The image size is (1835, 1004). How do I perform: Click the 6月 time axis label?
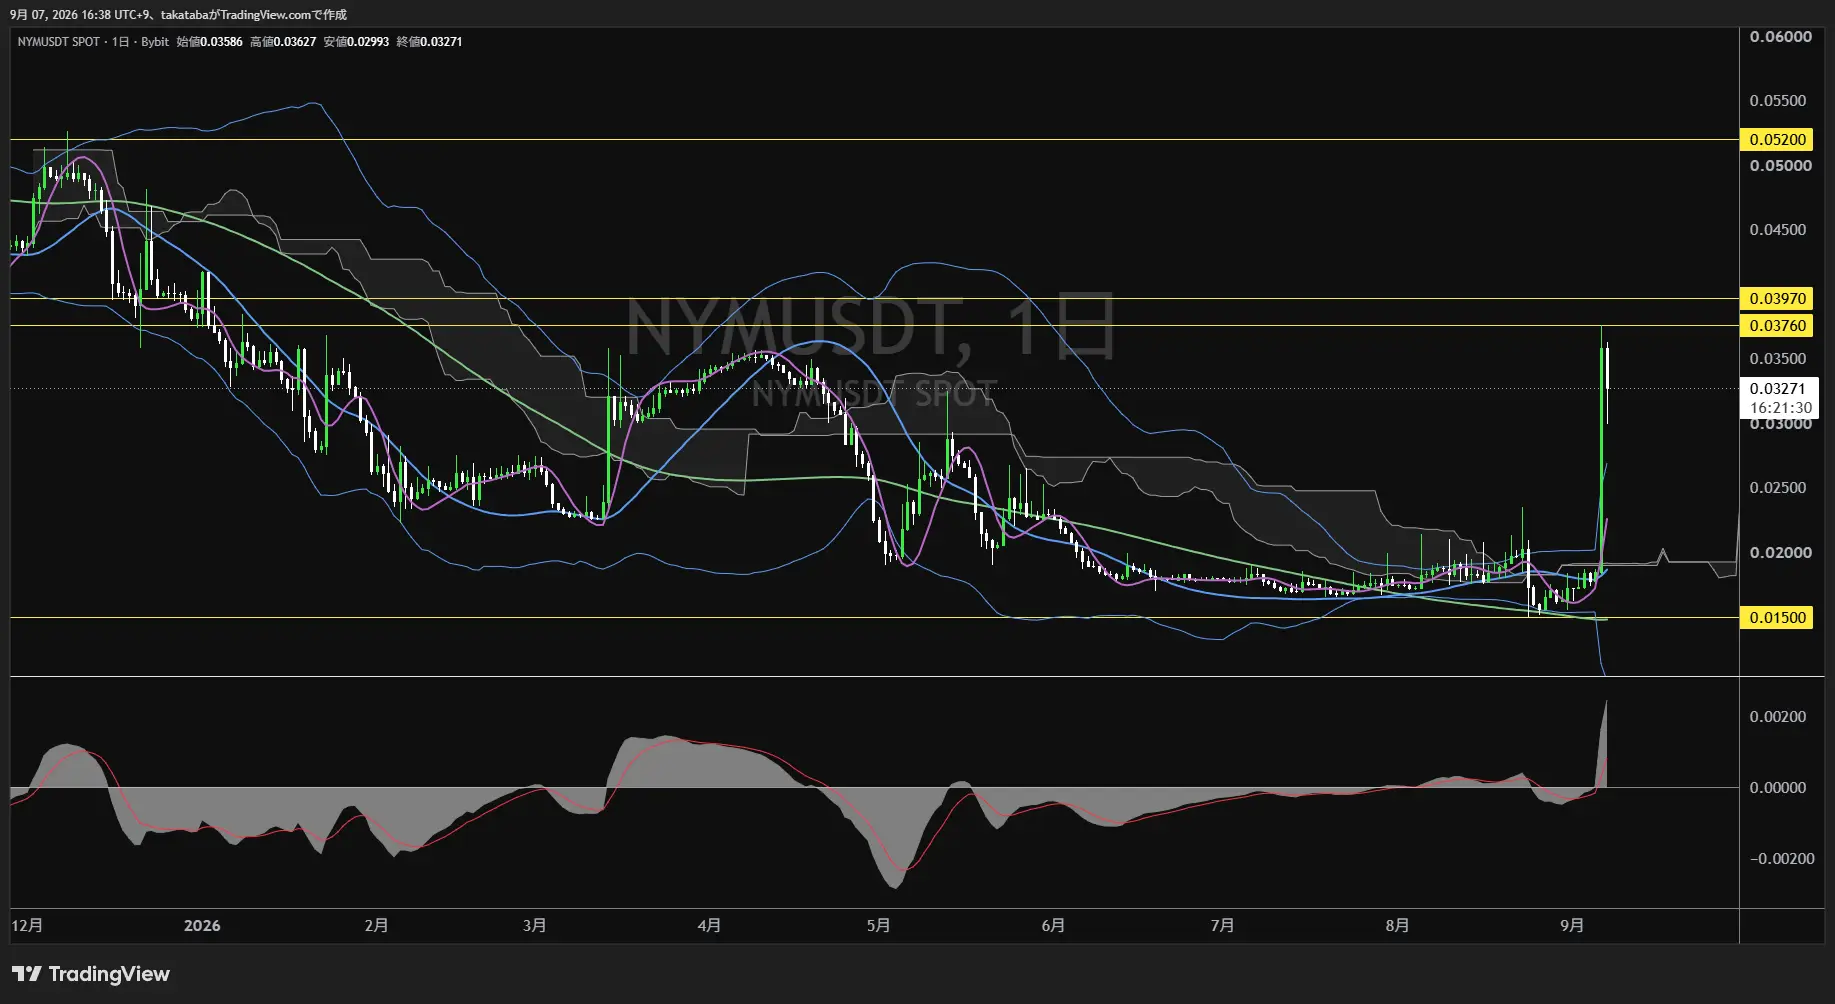pyautogui.click(x=1053, y=926)
